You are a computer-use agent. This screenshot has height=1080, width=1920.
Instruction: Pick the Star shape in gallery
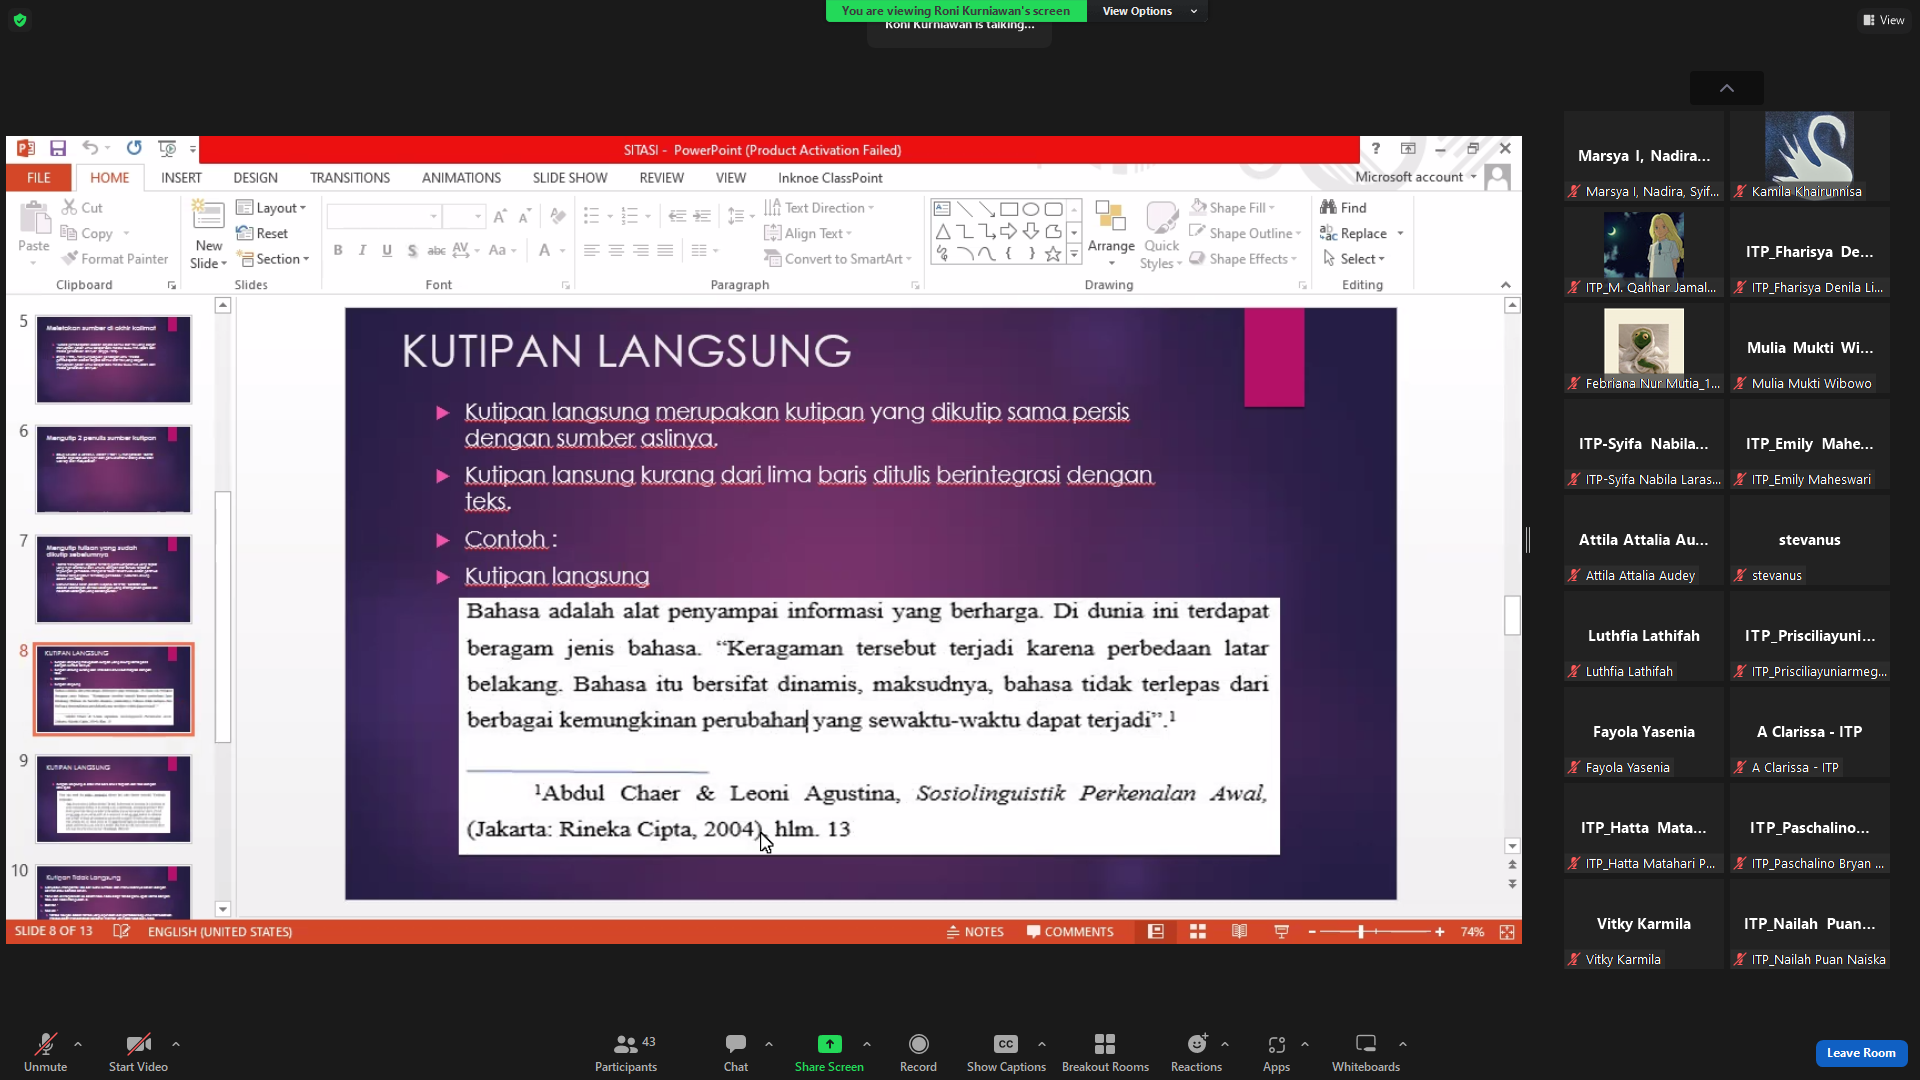pyautogui.click(x=1053, y=254)
